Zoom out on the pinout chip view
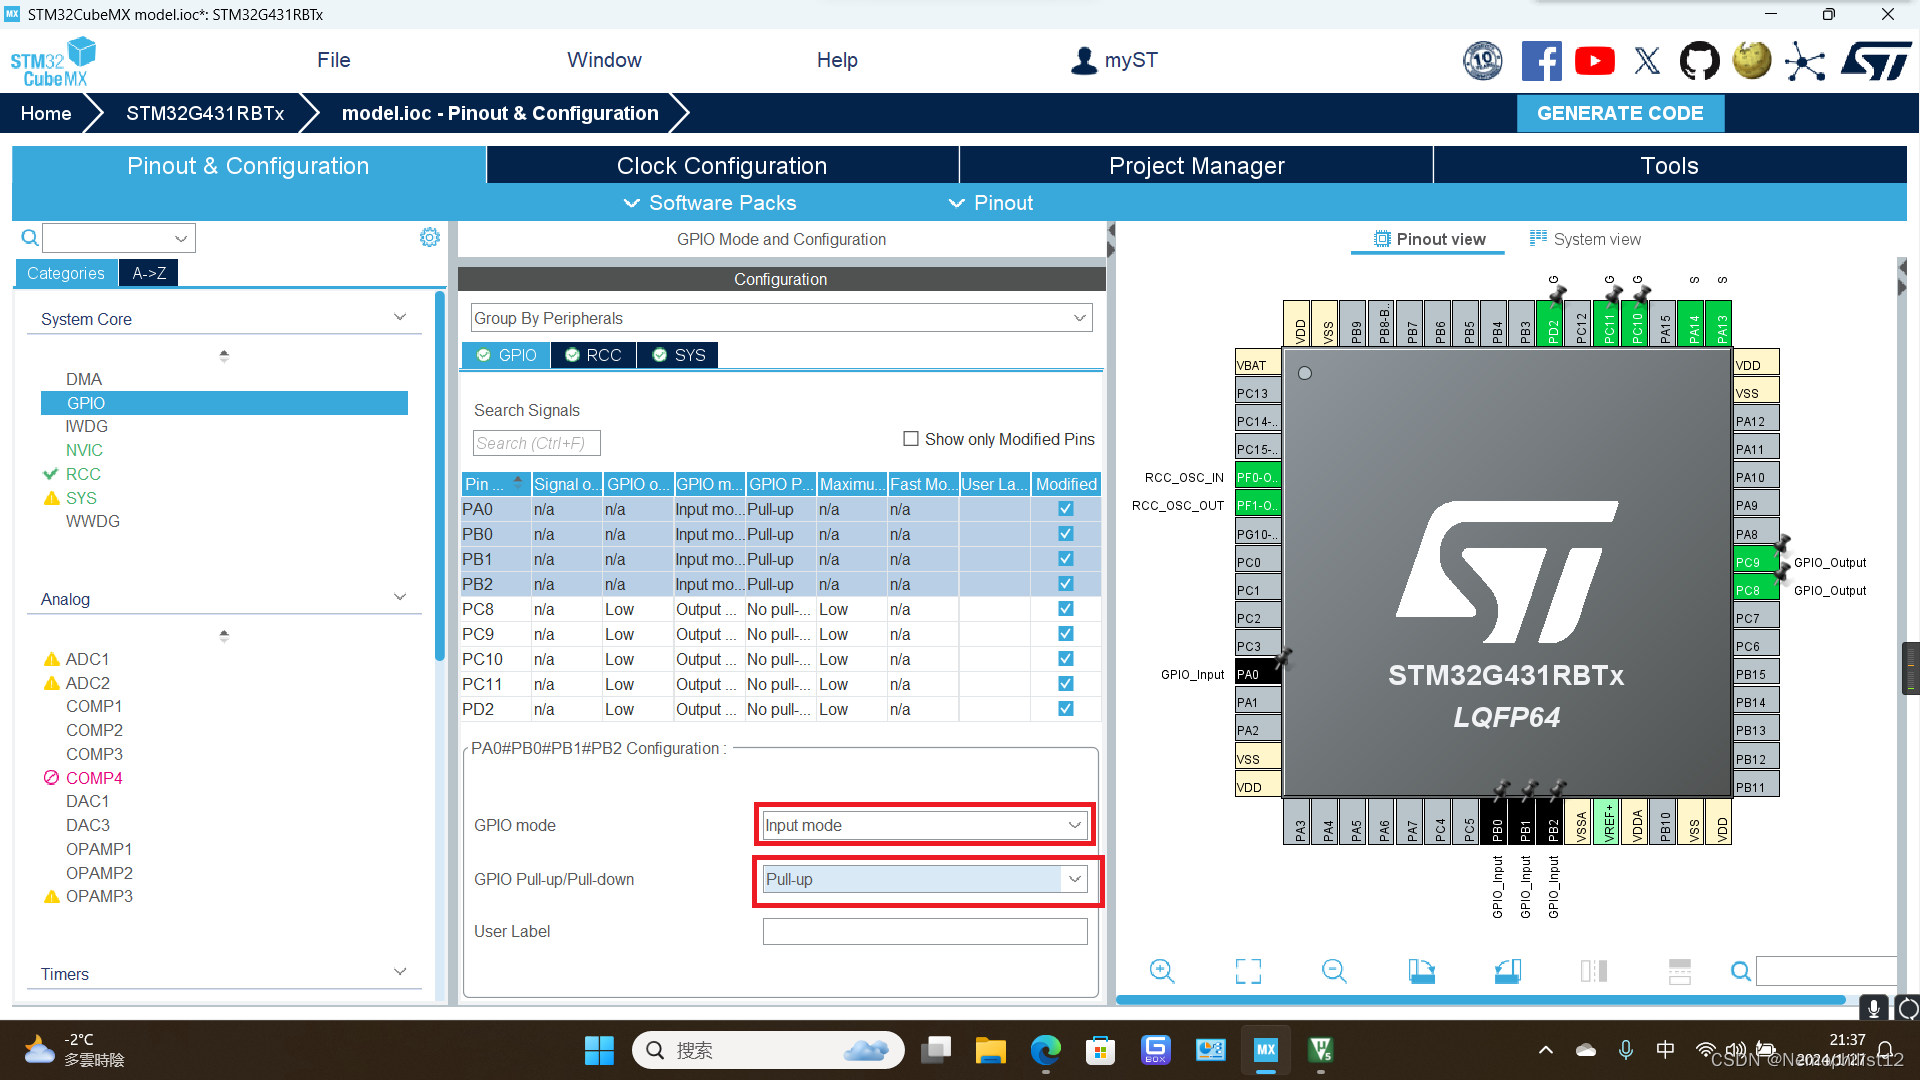 1334,970
